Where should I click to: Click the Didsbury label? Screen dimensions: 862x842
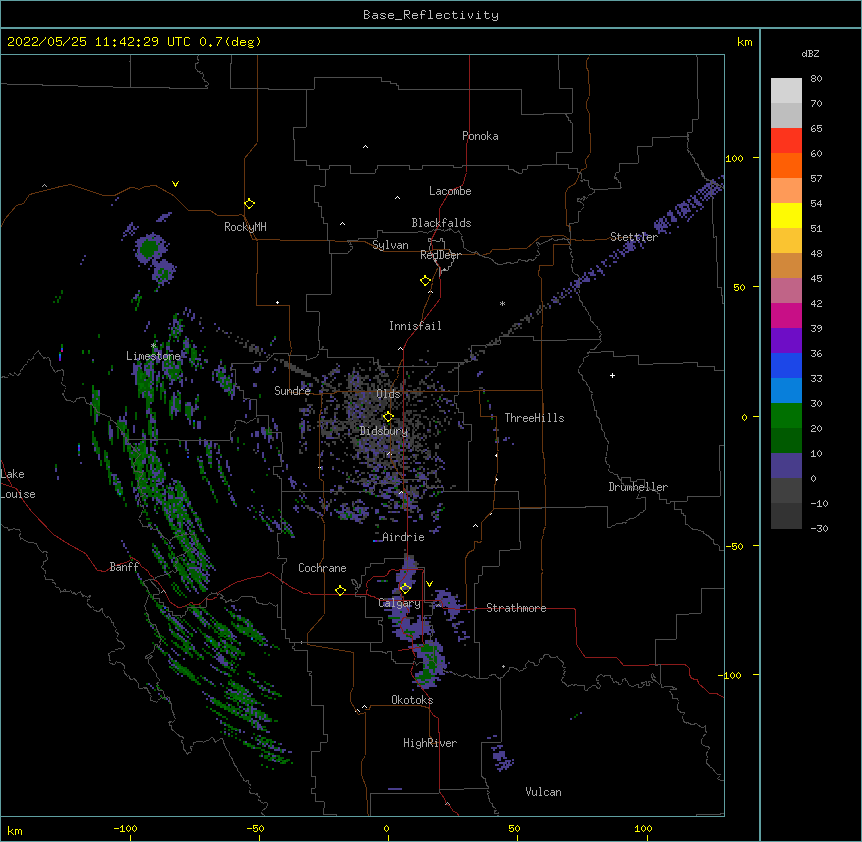pyautogui.click(x=384, y=431)
